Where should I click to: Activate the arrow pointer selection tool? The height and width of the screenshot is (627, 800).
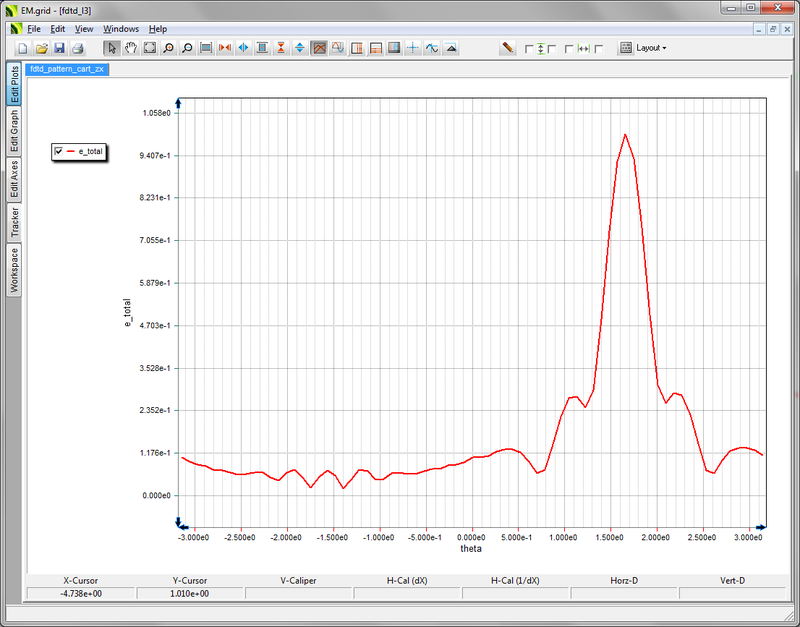coord(112,48)
